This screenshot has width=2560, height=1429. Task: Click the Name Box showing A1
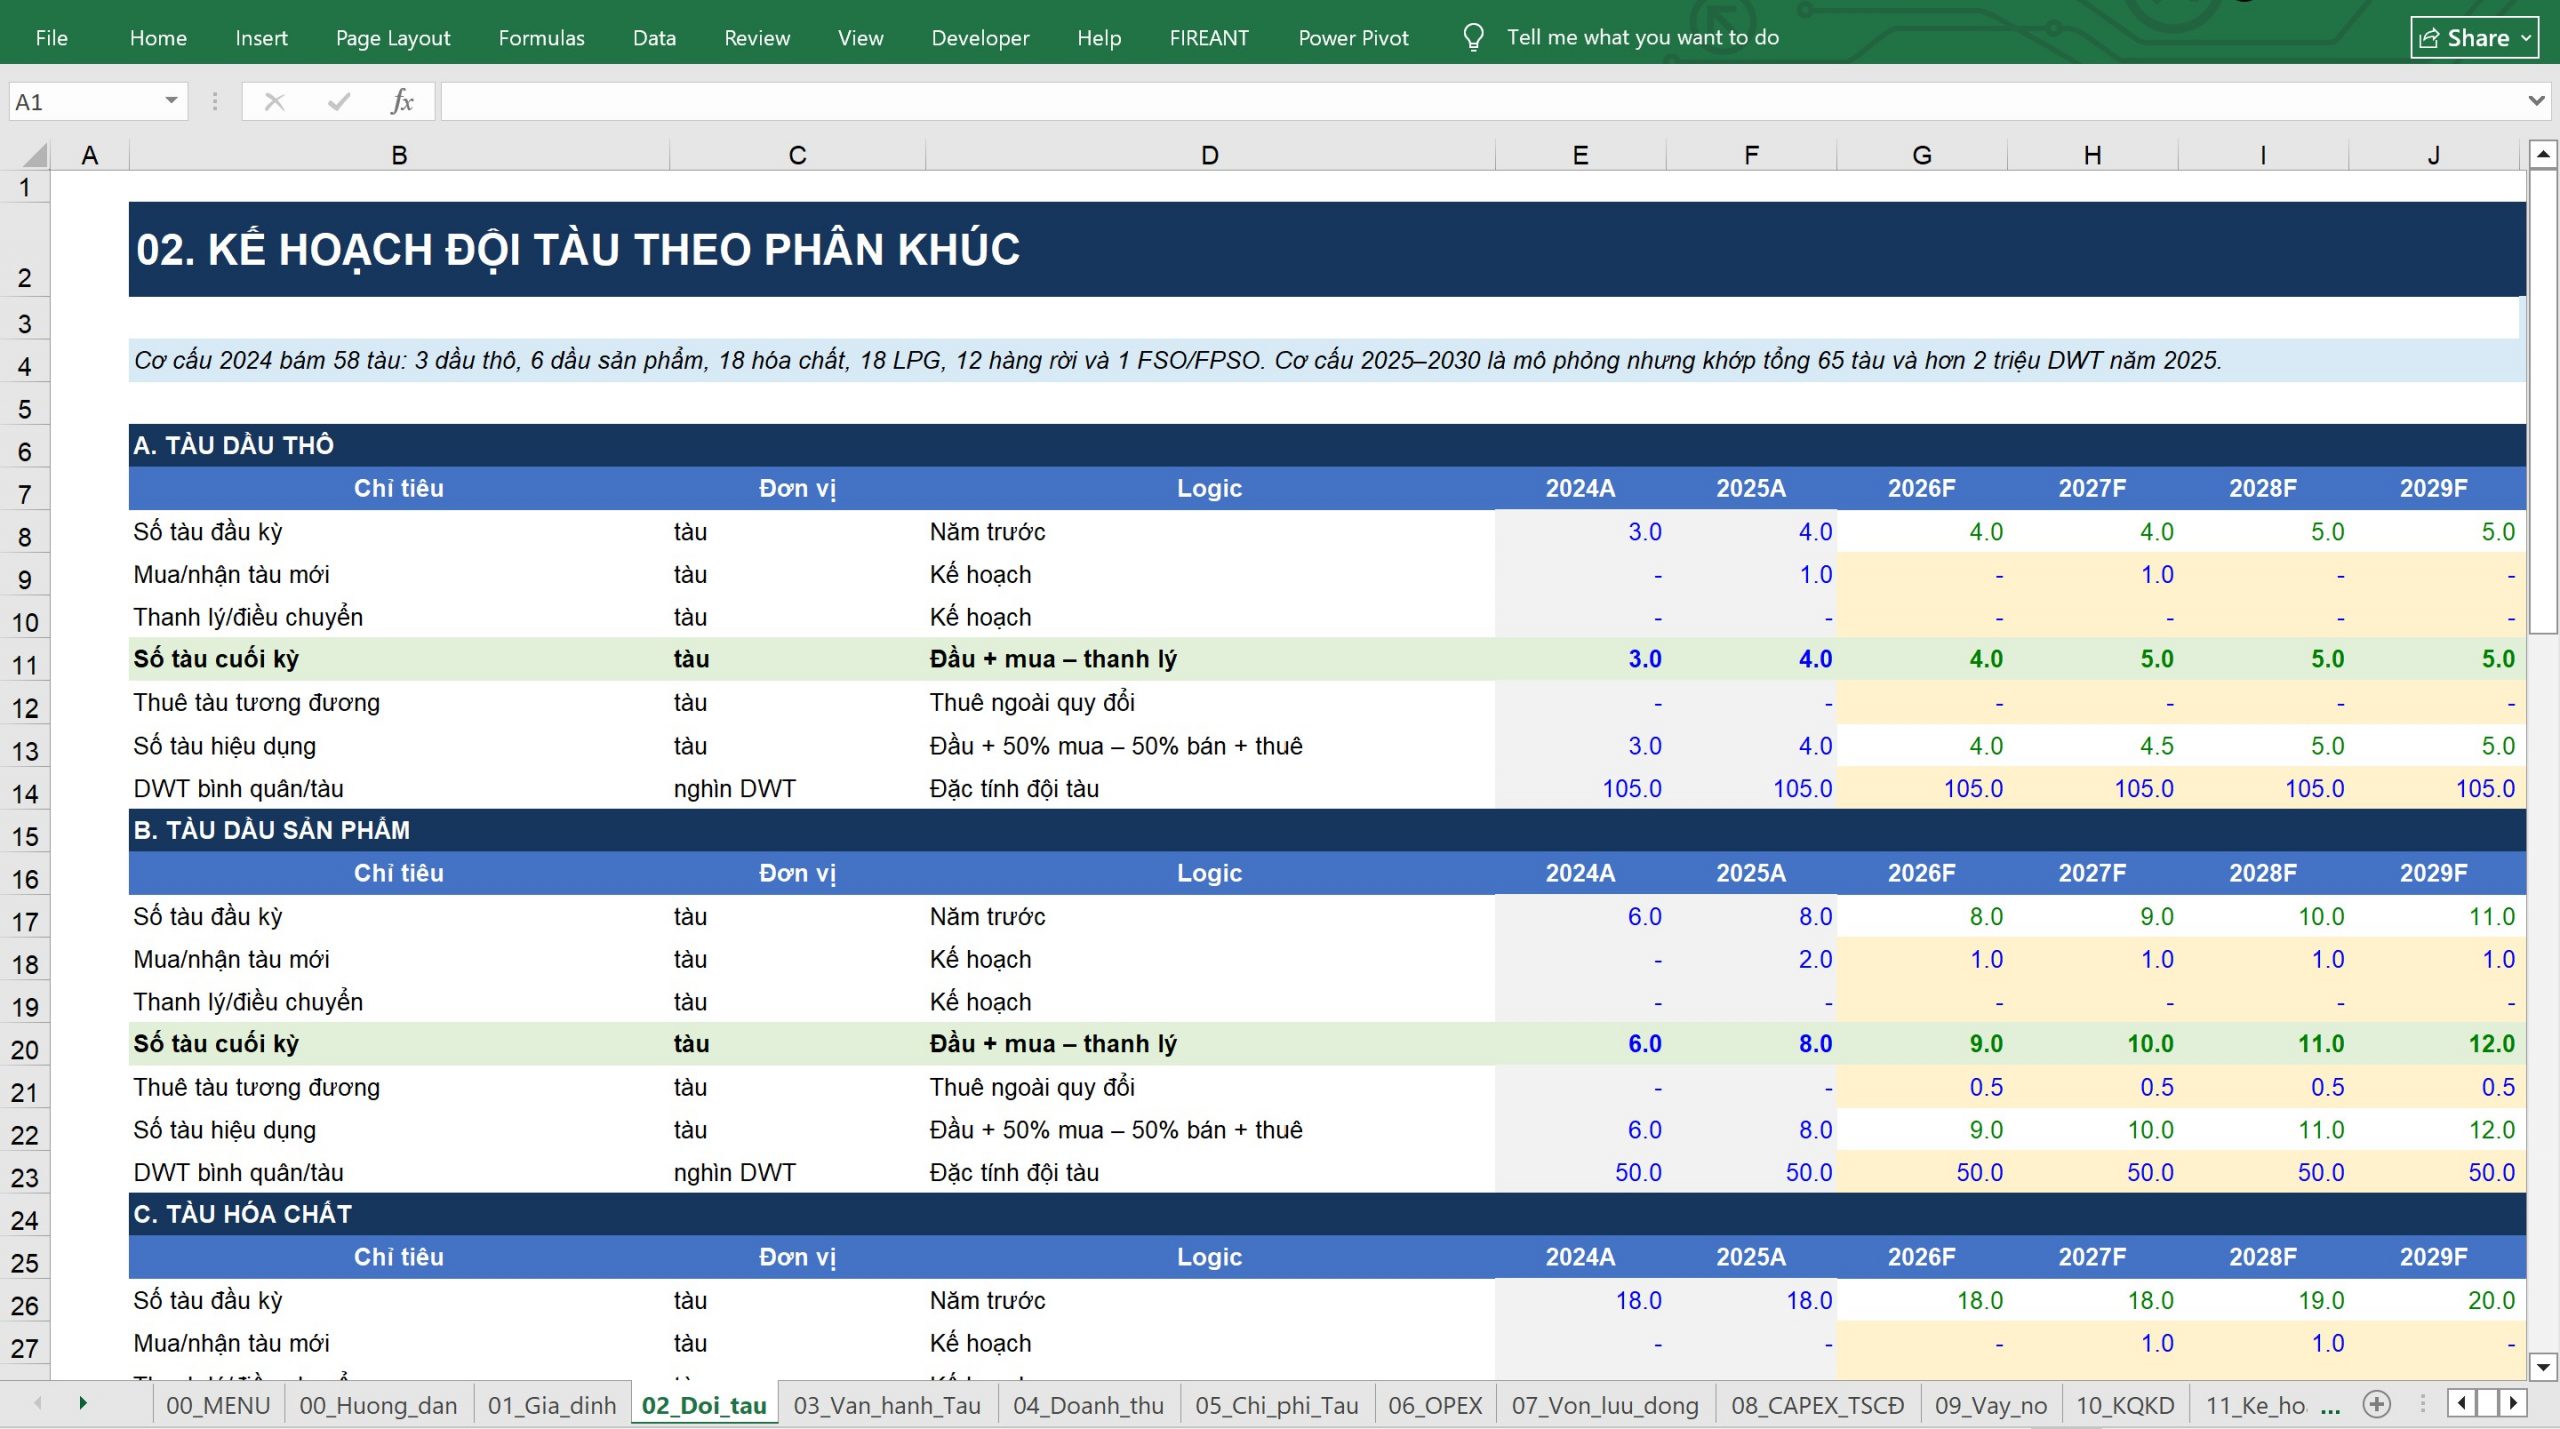tap(85, 102)
